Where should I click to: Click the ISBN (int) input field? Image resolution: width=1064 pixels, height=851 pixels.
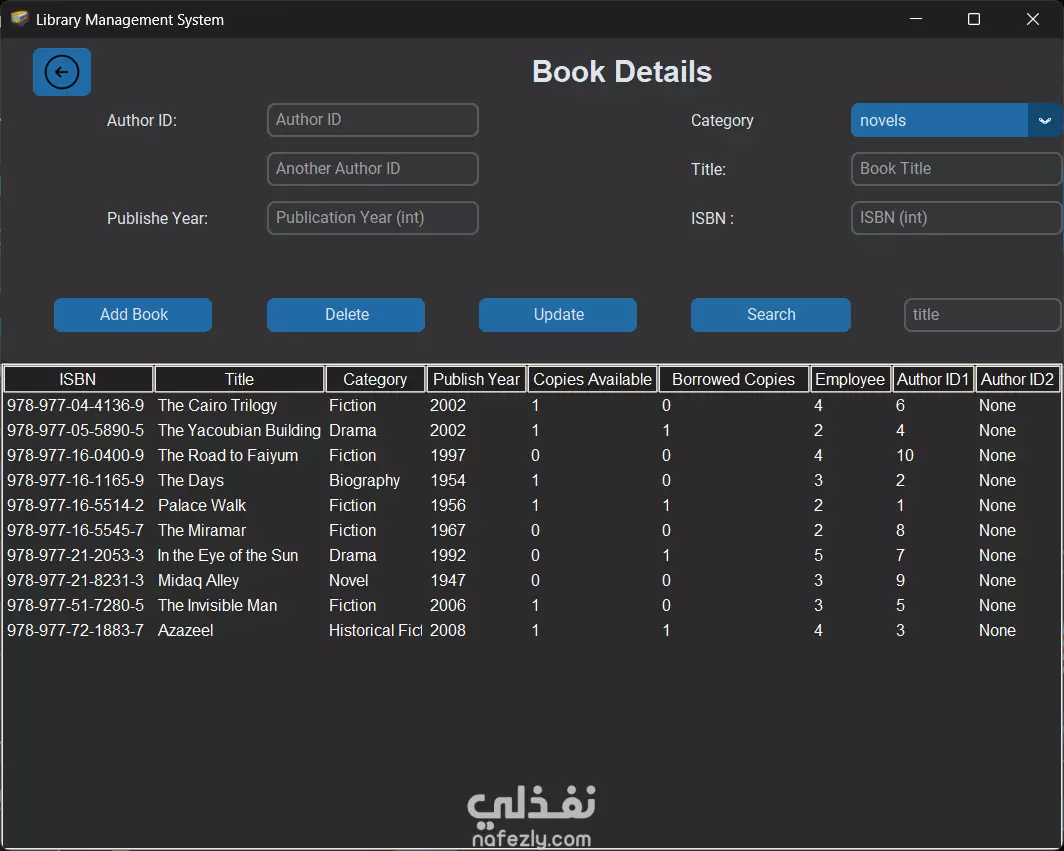(x=956, y=218)
